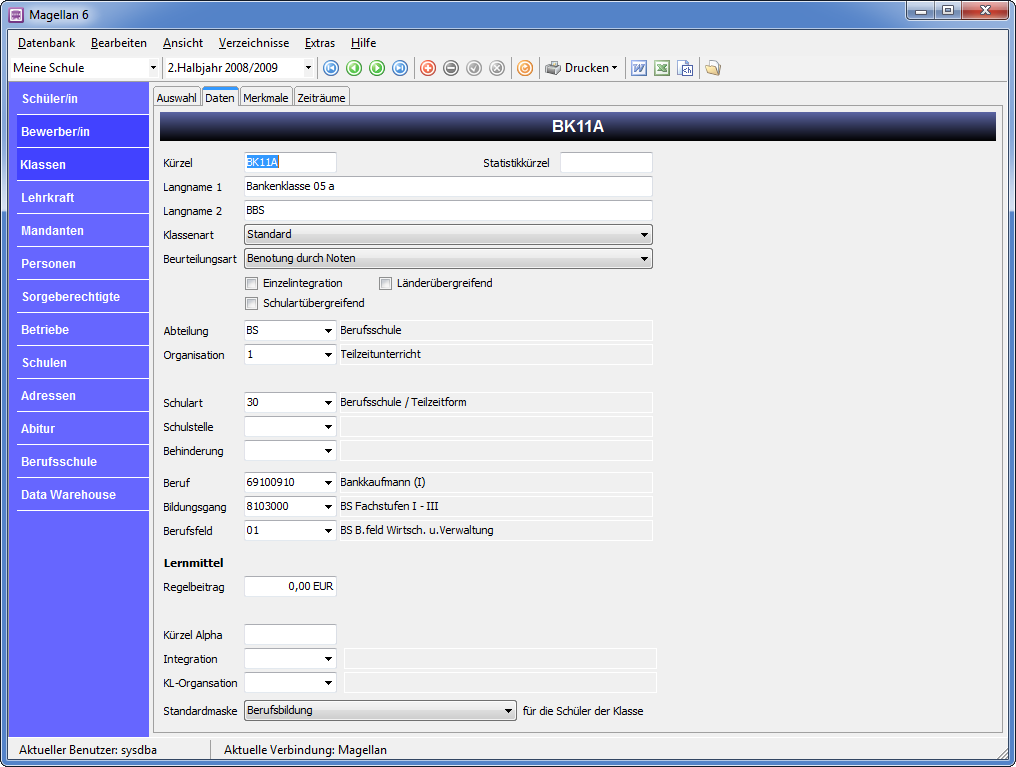Toggle the Einzelintegration checkbox
The image size is (1016, 767).
(251, 284)
